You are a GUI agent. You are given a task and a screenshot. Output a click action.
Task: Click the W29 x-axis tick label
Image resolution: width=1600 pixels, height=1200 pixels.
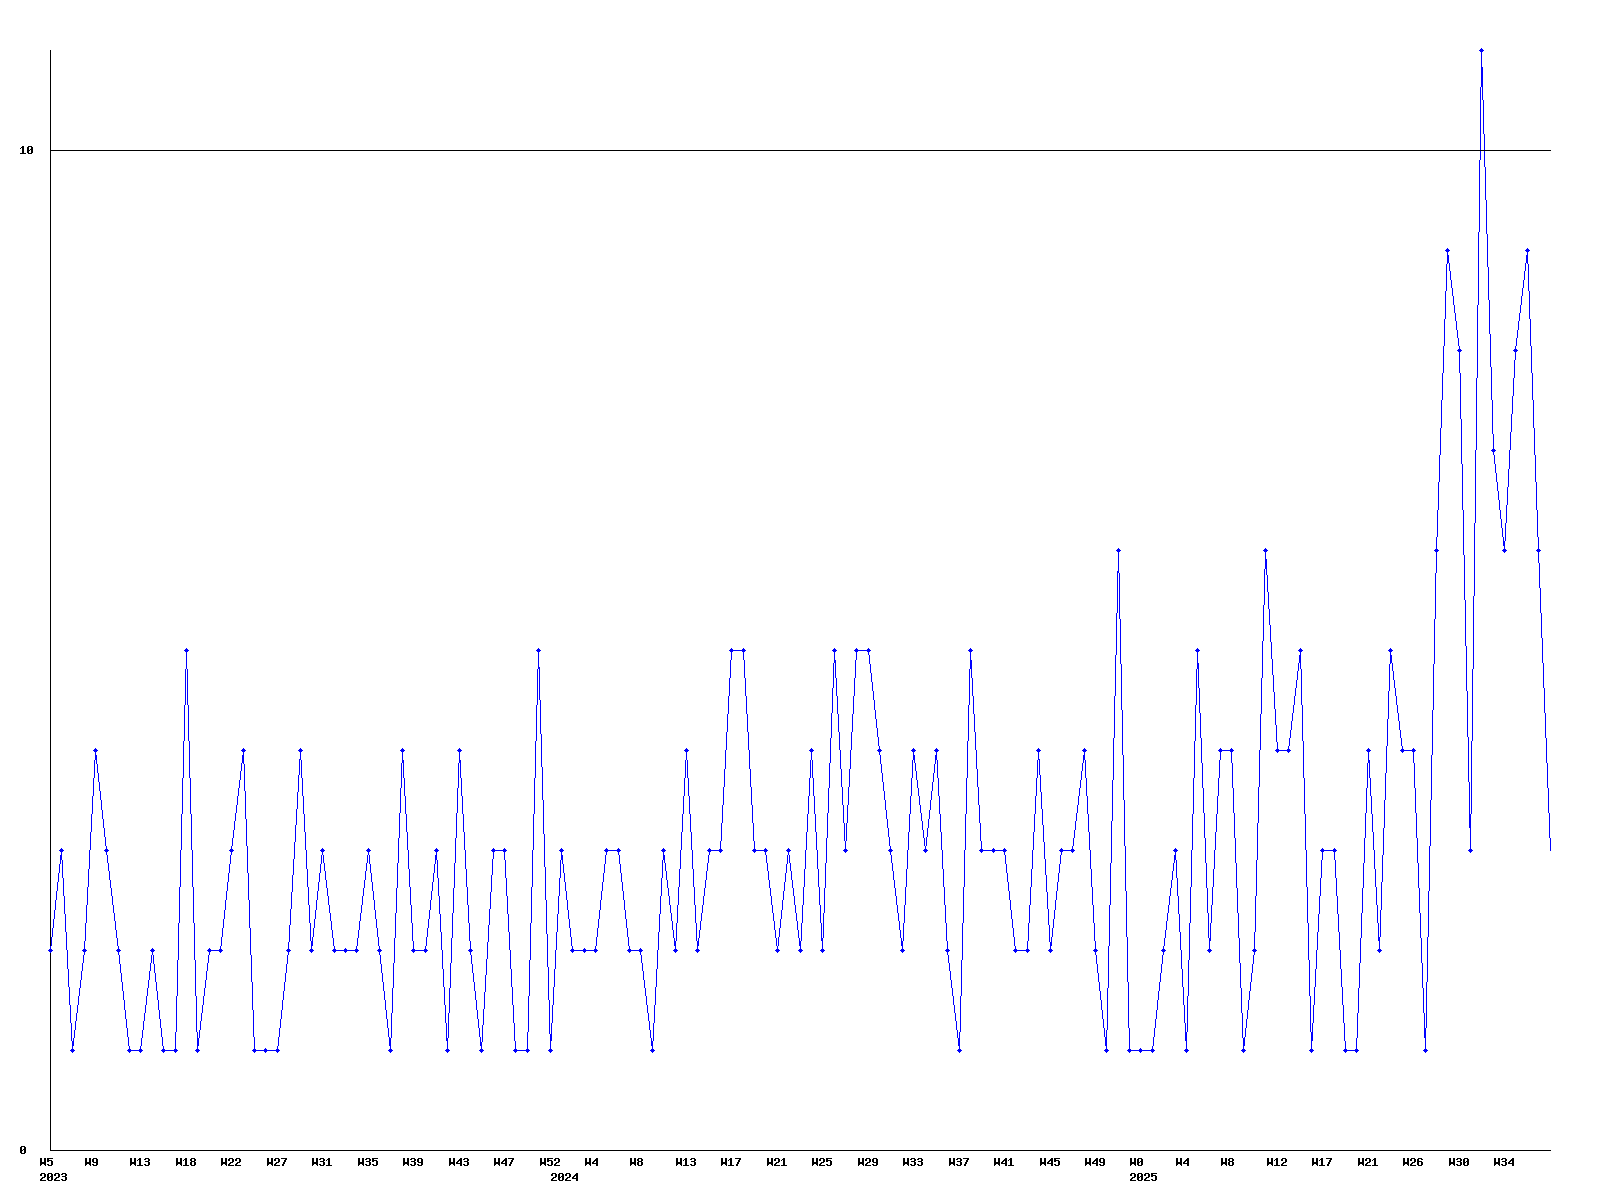pyautogui.click(x=868, y=1162)
